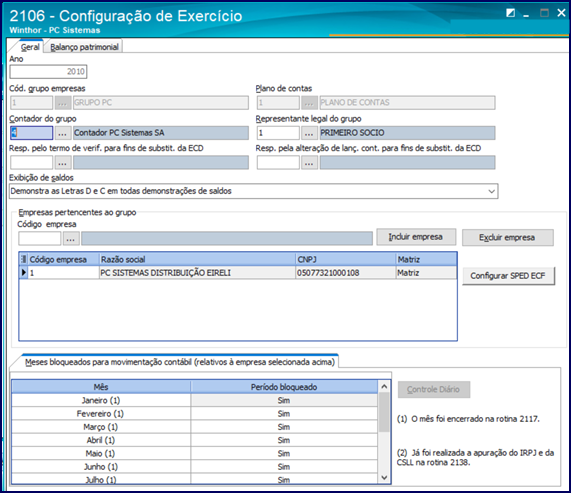Click the months table scroll down arrow

(x=384, y=477)
